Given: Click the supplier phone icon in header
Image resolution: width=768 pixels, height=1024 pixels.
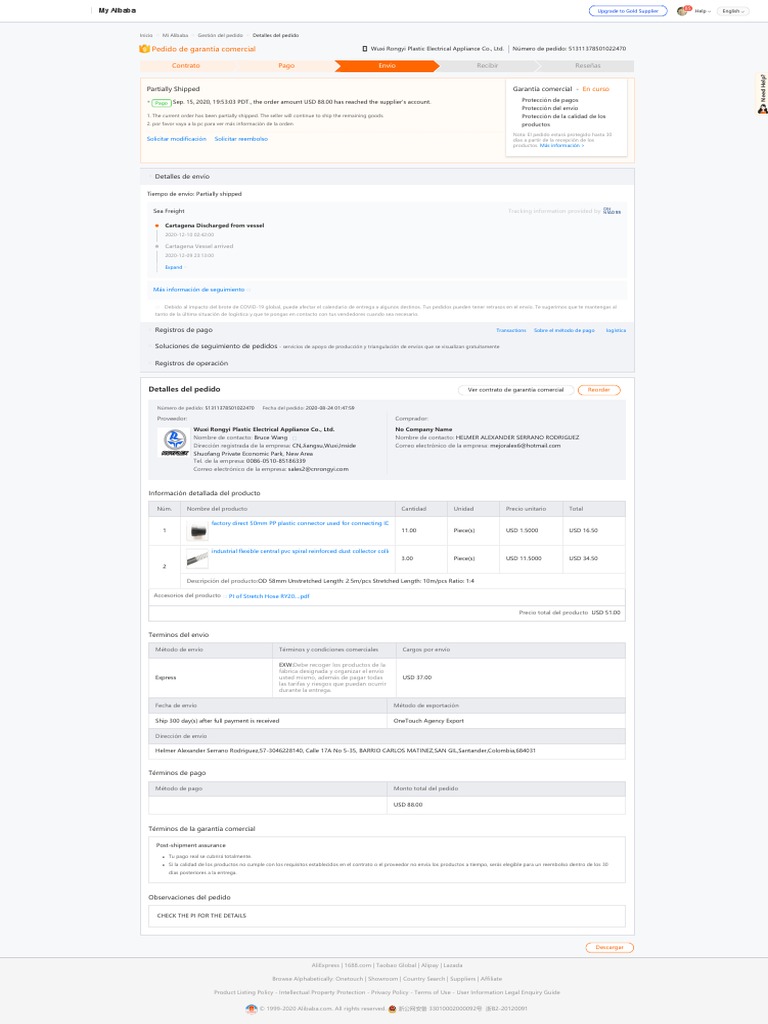Looking at the screenshot, I should click(364, 48).
